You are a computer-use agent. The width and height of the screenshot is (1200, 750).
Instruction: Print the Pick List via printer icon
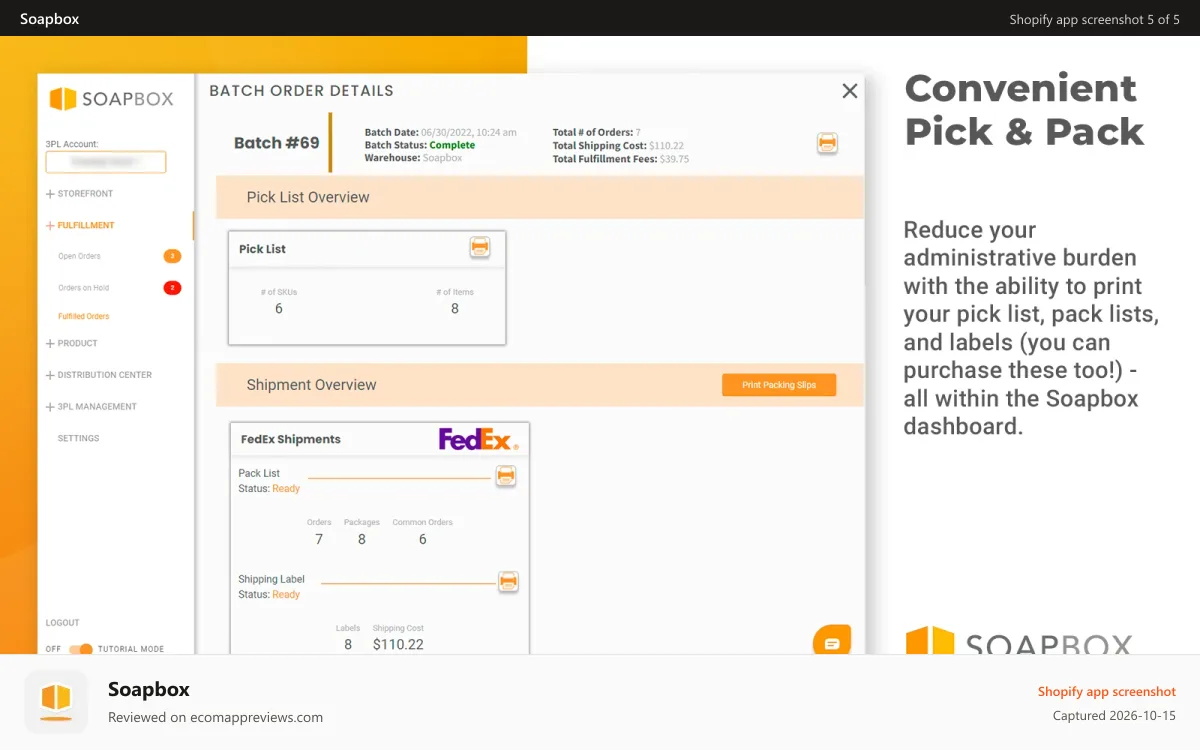[480, 247]
